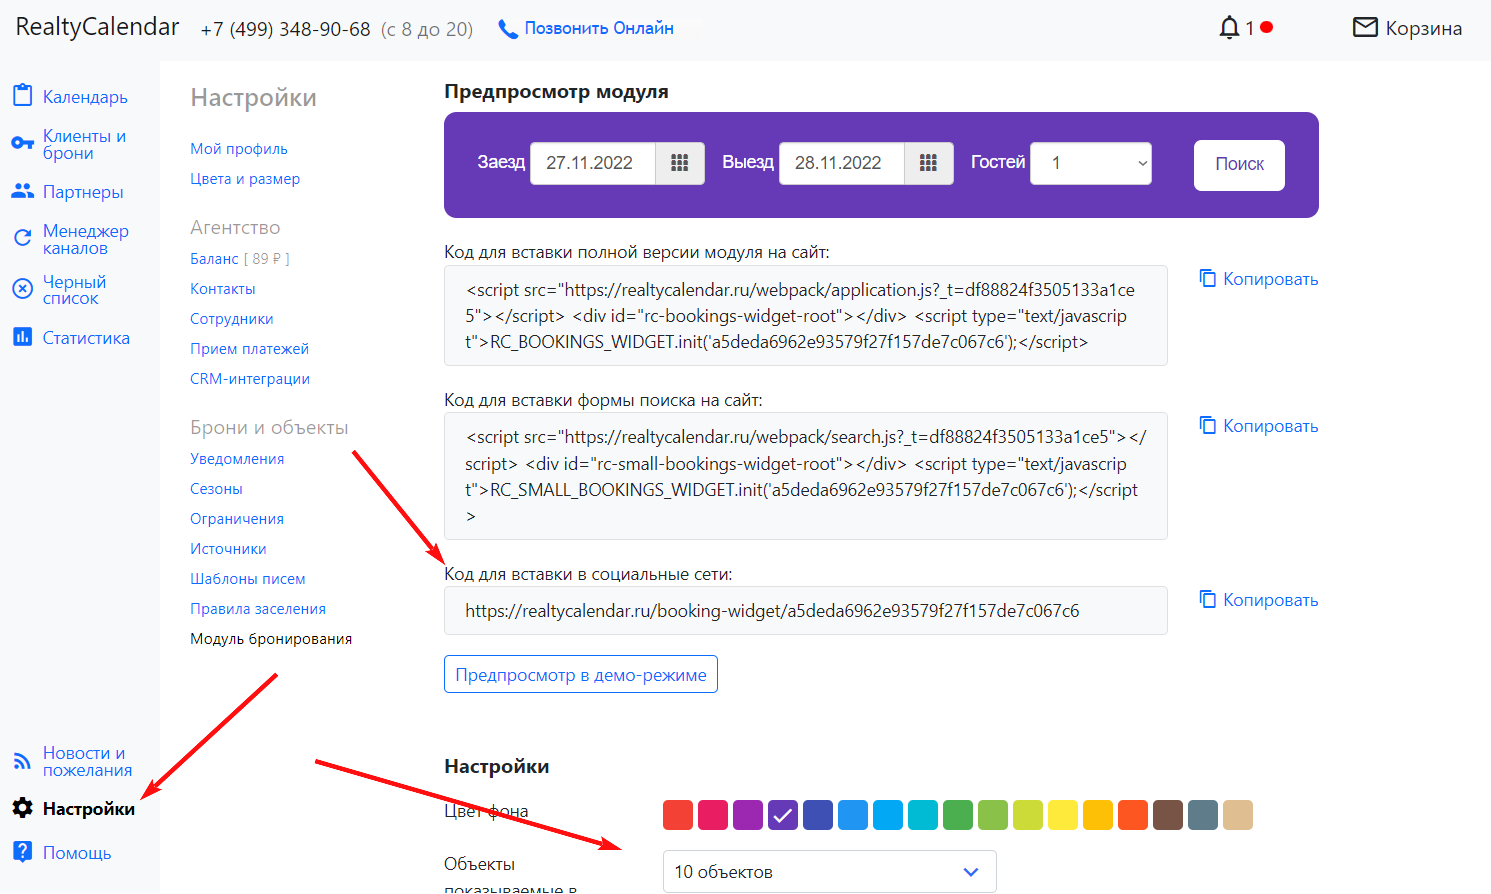This screenshot has width=1491, height=894.
Task: Open the Шаблоны писем link
Action: (248, 579)
